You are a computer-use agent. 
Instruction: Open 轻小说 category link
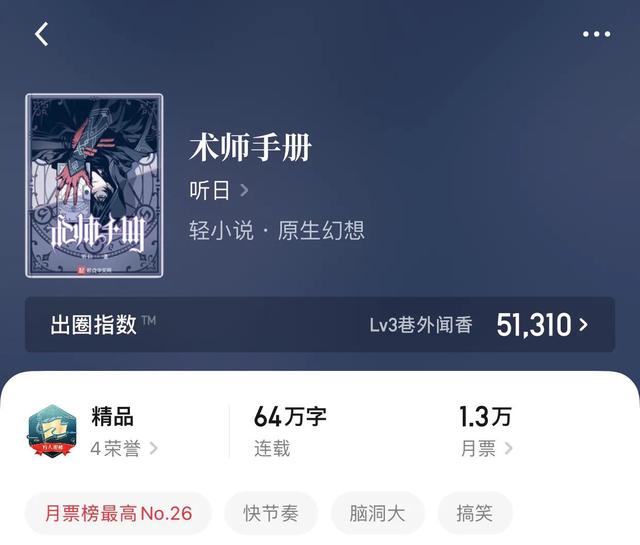coord(221,230)
